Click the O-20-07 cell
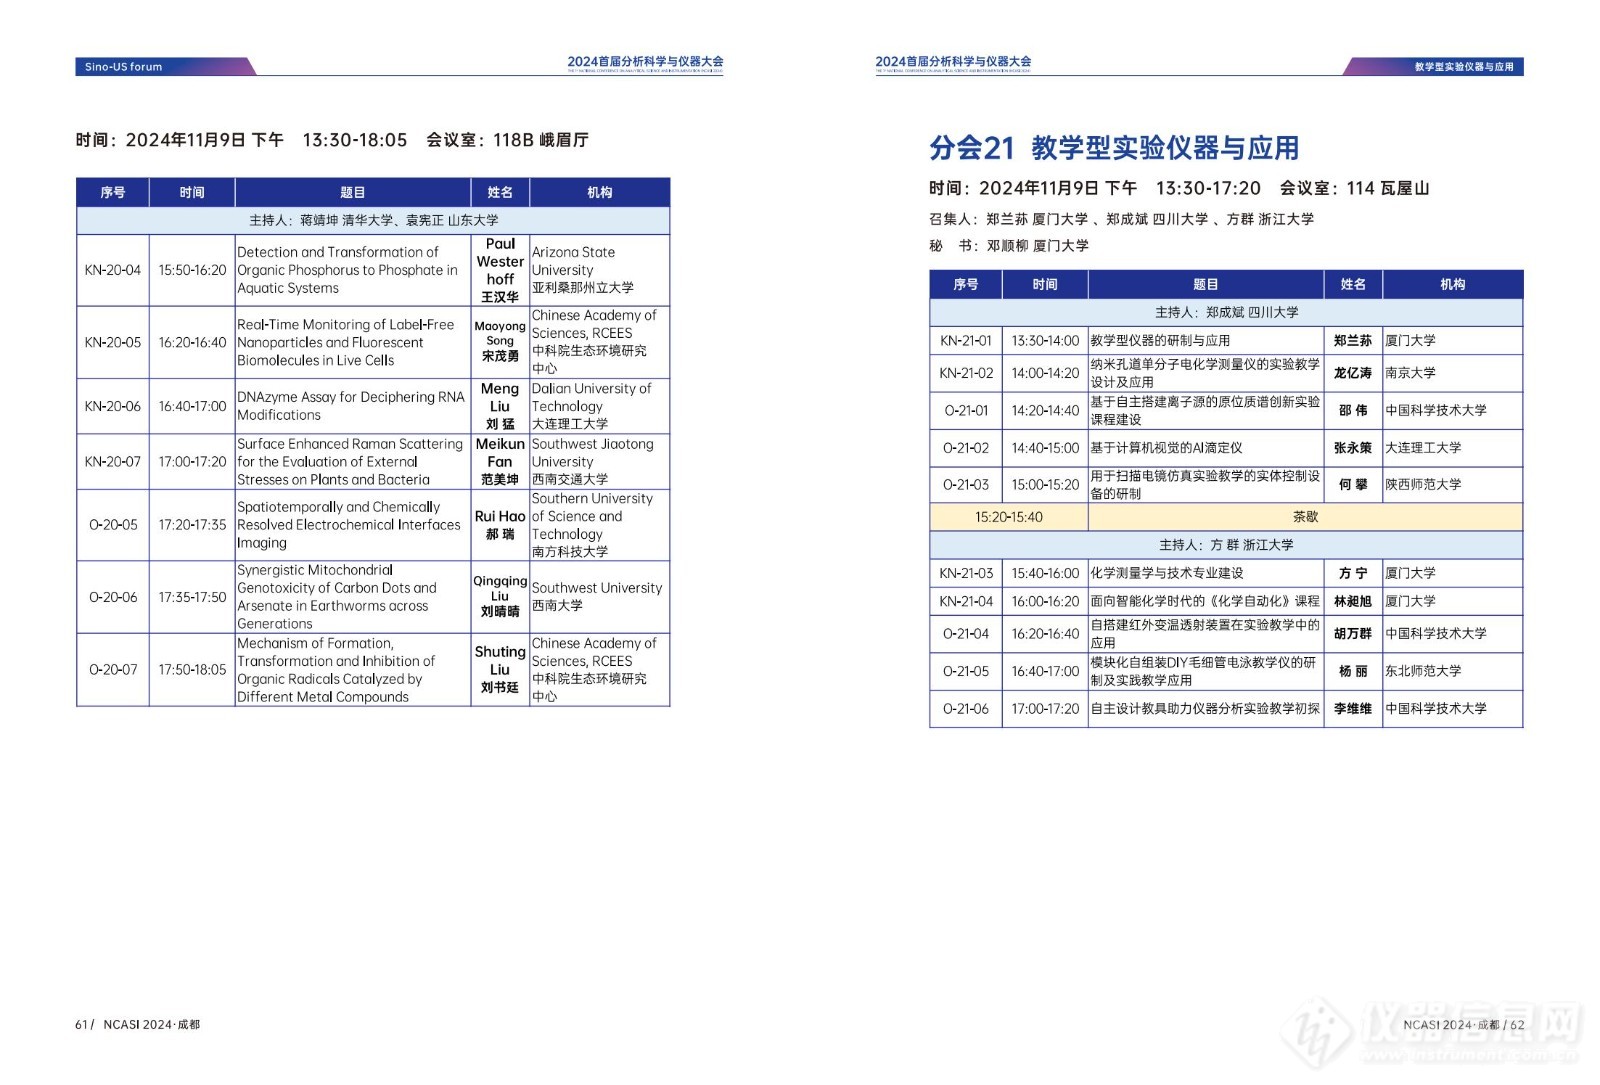Viewport: 1600px width, 1085px height. (x=113, y=670)
